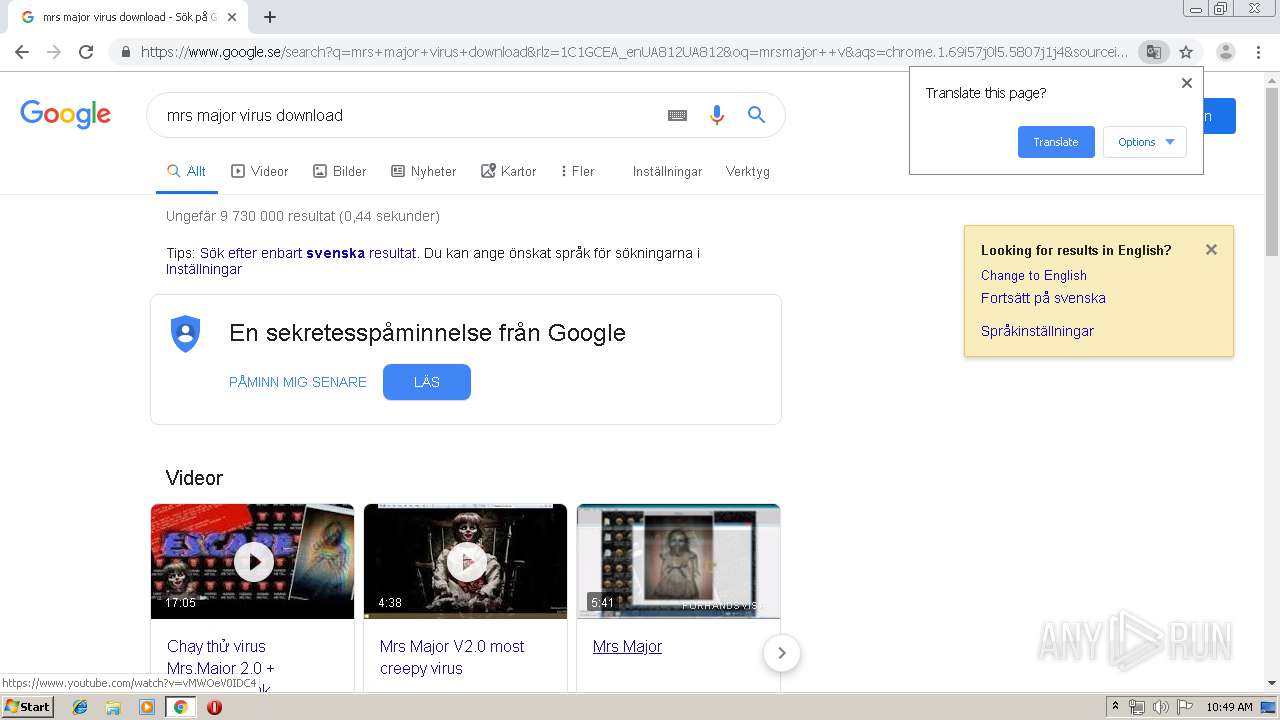Reload the page with refresh icon
The height and width of the screenshot is (720, 1280).
click(x=86, y=52)
